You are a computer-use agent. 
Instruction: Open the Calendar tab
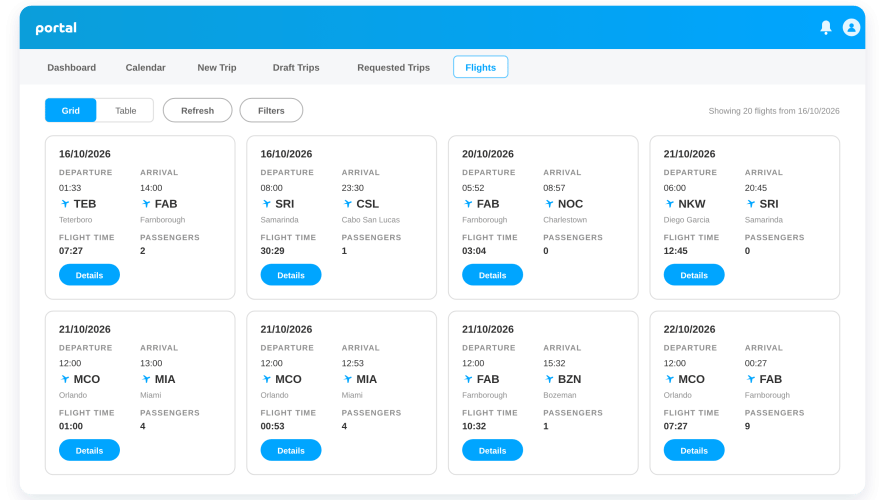pos(146,68)
